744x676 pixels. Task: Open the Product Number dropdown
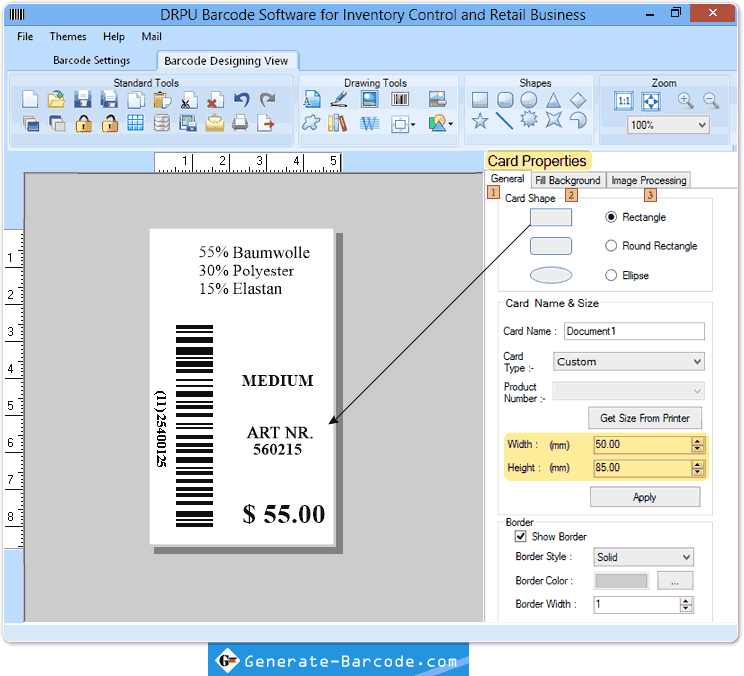pyautogui.click(x=629, y=391)
